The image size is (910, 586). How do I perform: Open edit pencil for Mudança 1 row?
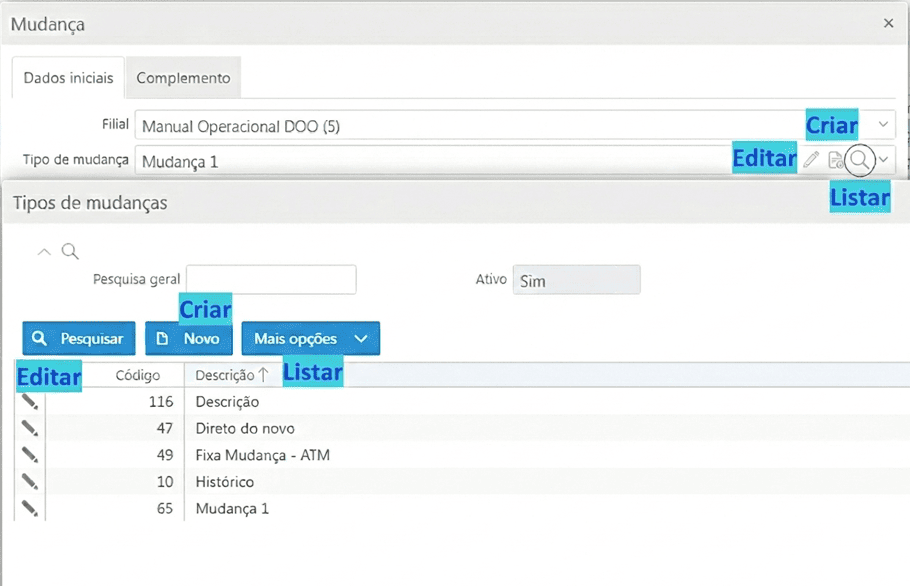(30, 509)
